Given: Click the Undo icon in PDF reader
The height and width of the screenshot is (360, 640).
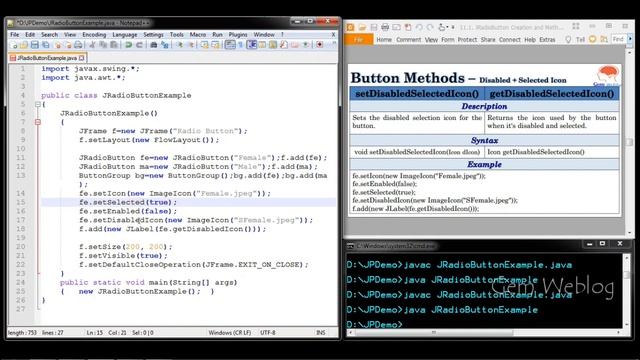Looking at the screenshot, I should click(419, 27).
